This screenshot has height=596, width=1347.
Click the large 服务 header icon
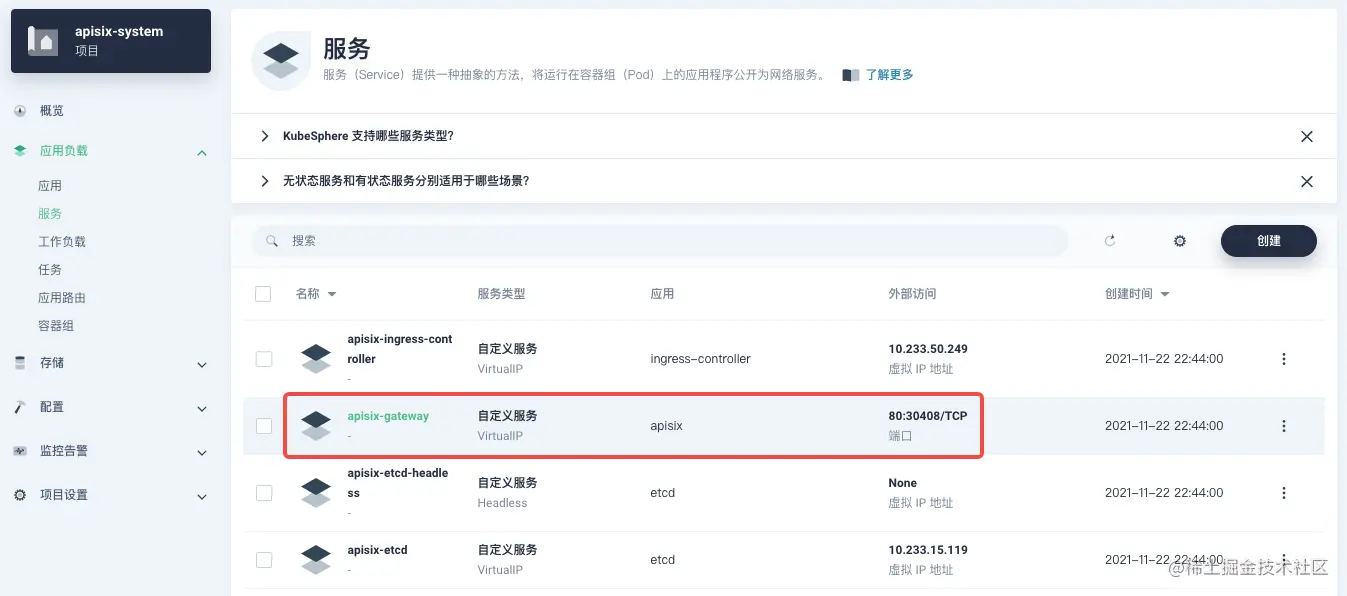pyautogui.click(x=281, y=60)
